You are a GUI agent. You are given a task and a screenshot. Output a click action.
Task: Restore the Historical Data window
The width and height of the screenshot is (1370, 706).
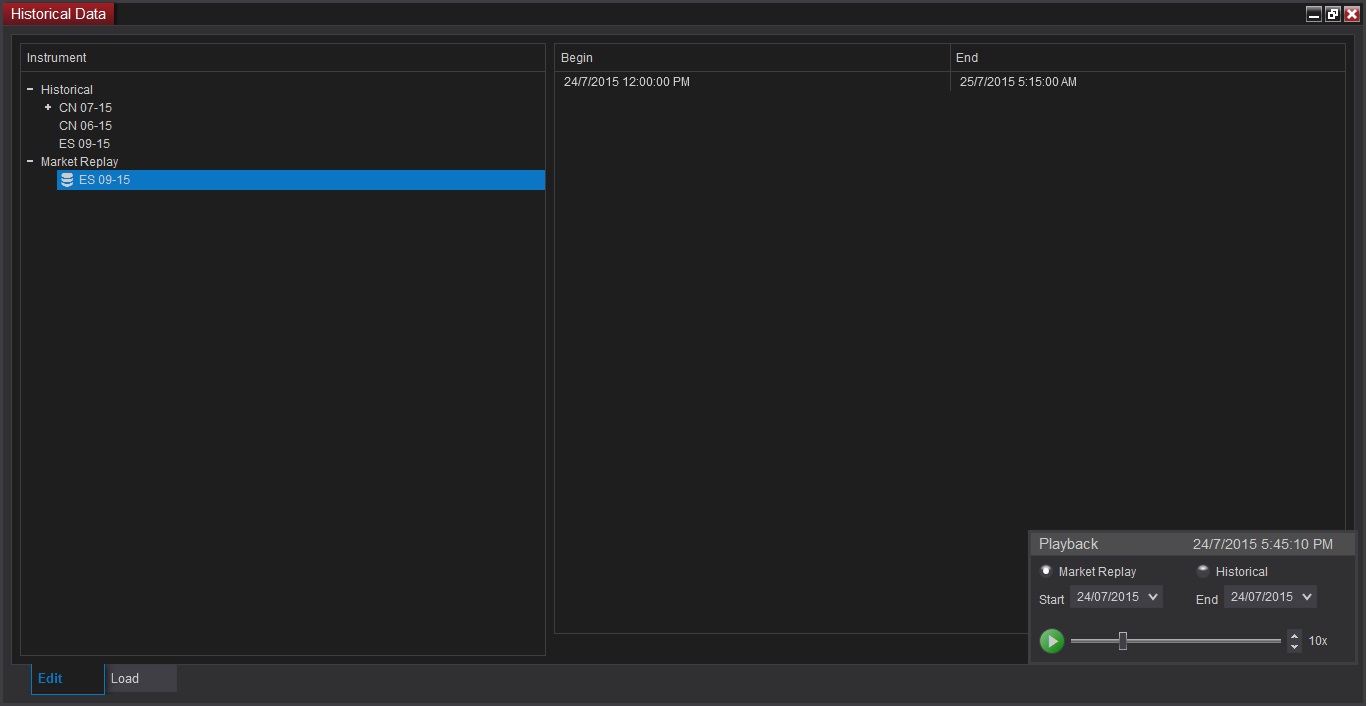[x=1333, y=14]
